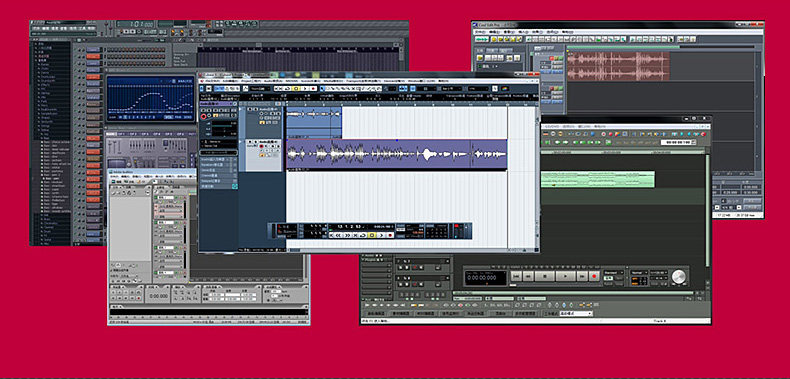The height and width of the screenshot is (379, 790).
Task: Expand Inserts section in Cubase inspector
Action: click(x=219, y=160)
